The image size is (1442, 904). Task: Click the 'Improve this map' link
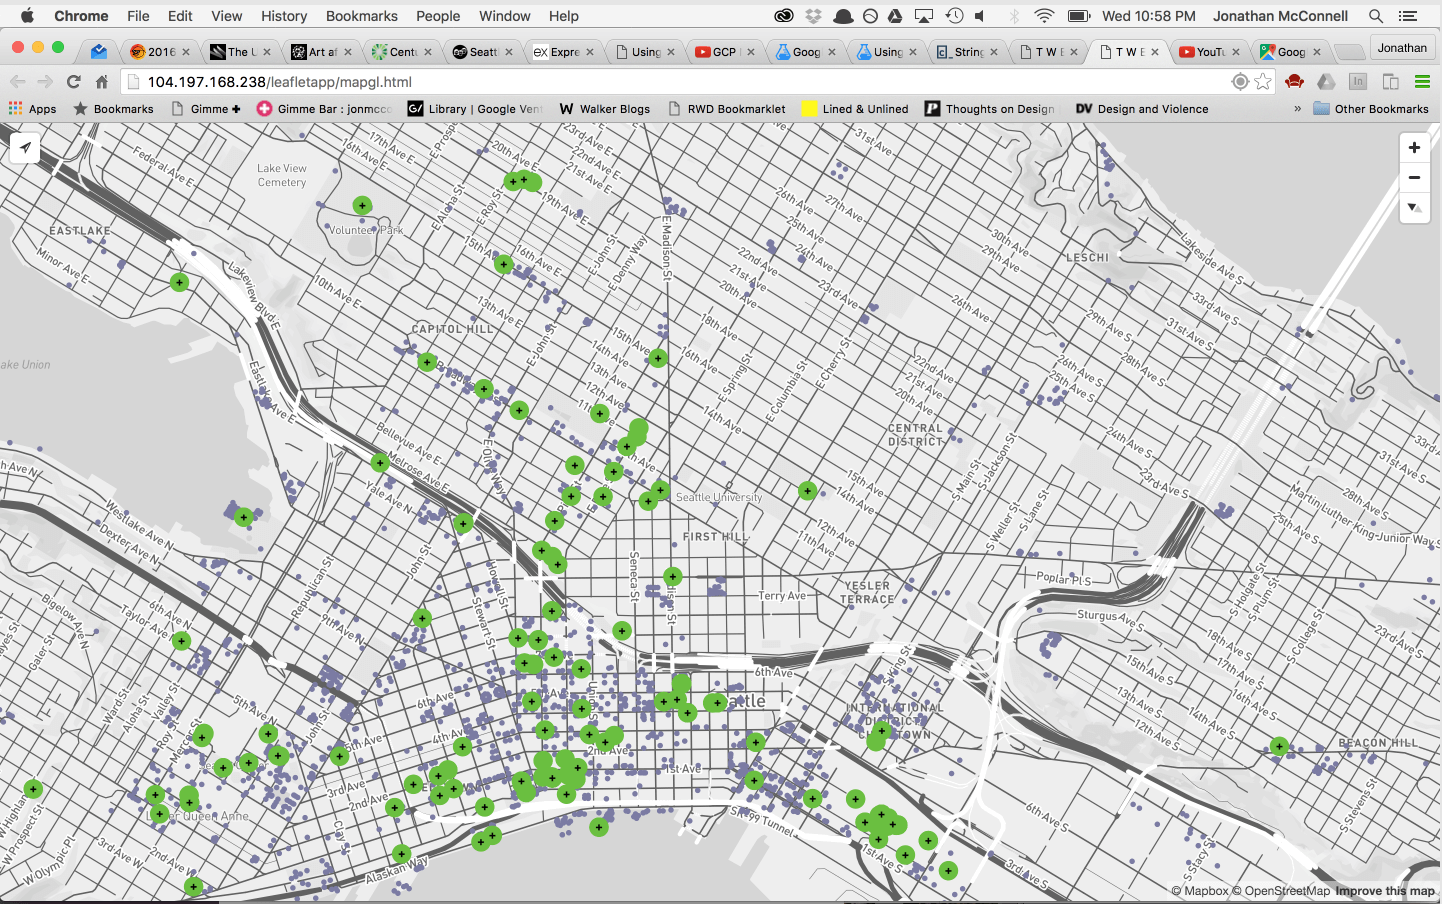1385,891
